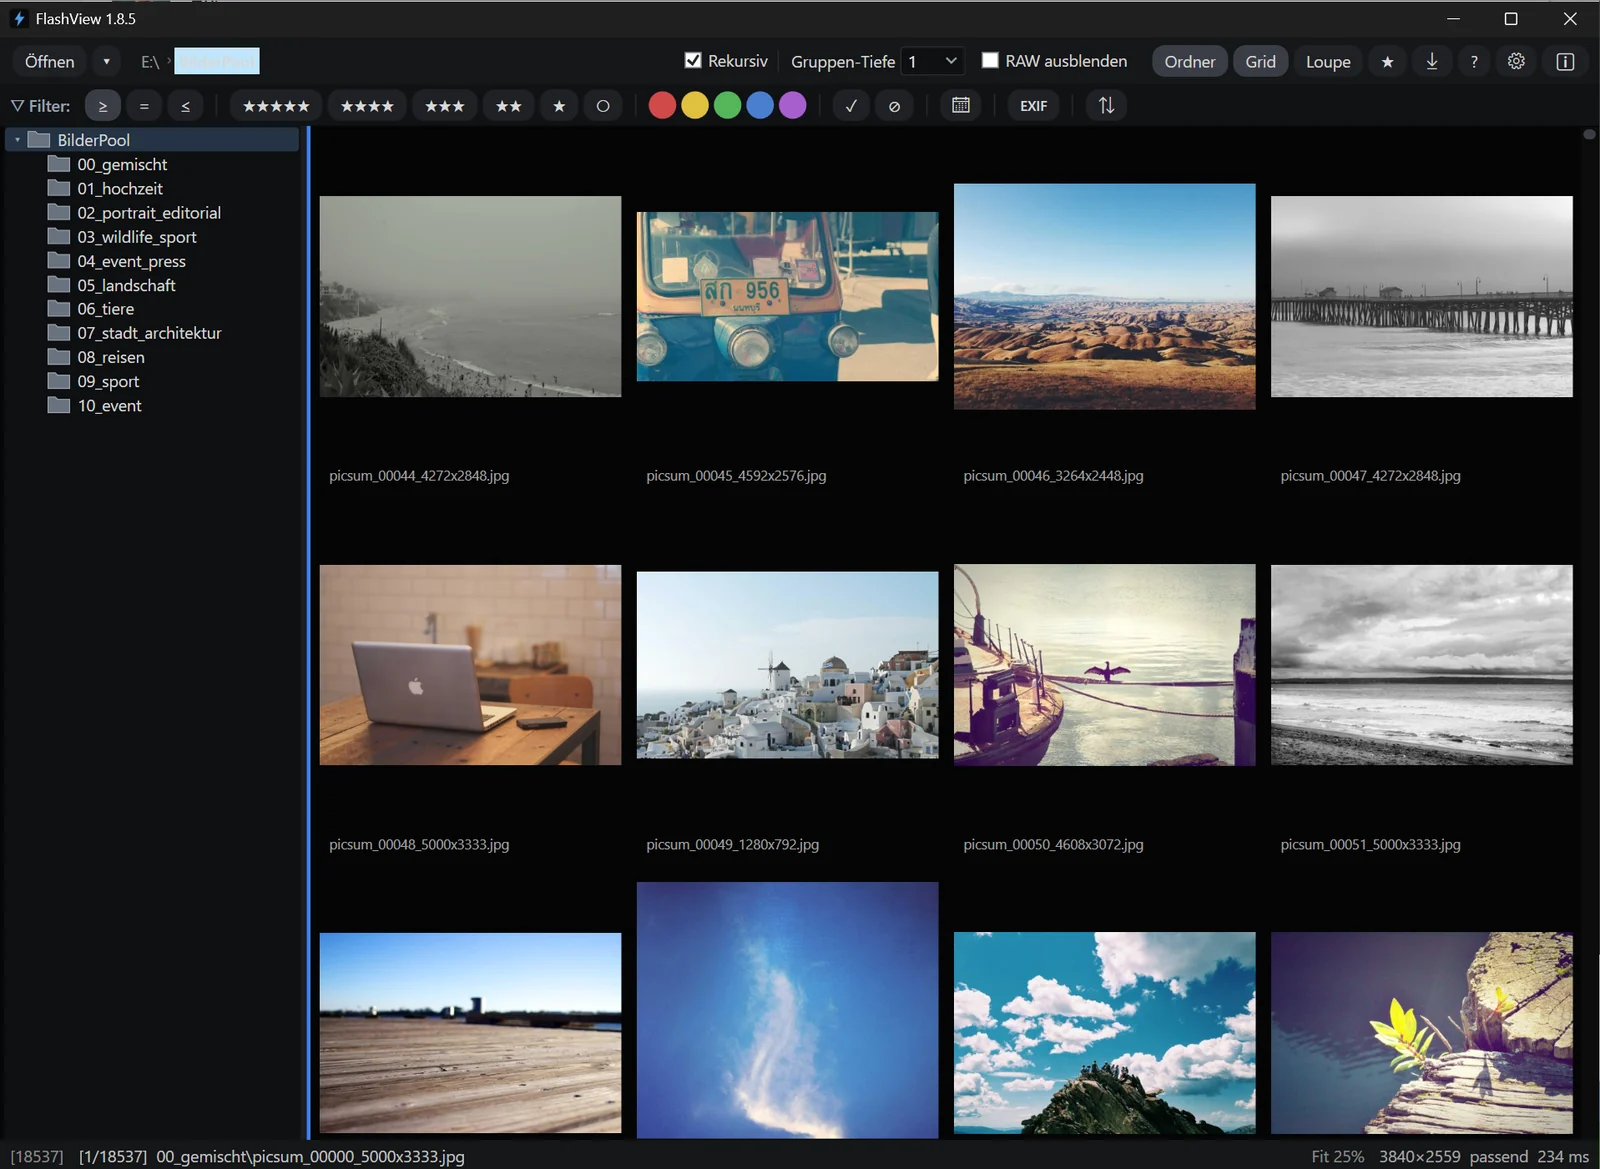Screen dimensions: 1600x1169
Task: Open folder 07_stadt_architektur
Action: (x=149, y=333)
